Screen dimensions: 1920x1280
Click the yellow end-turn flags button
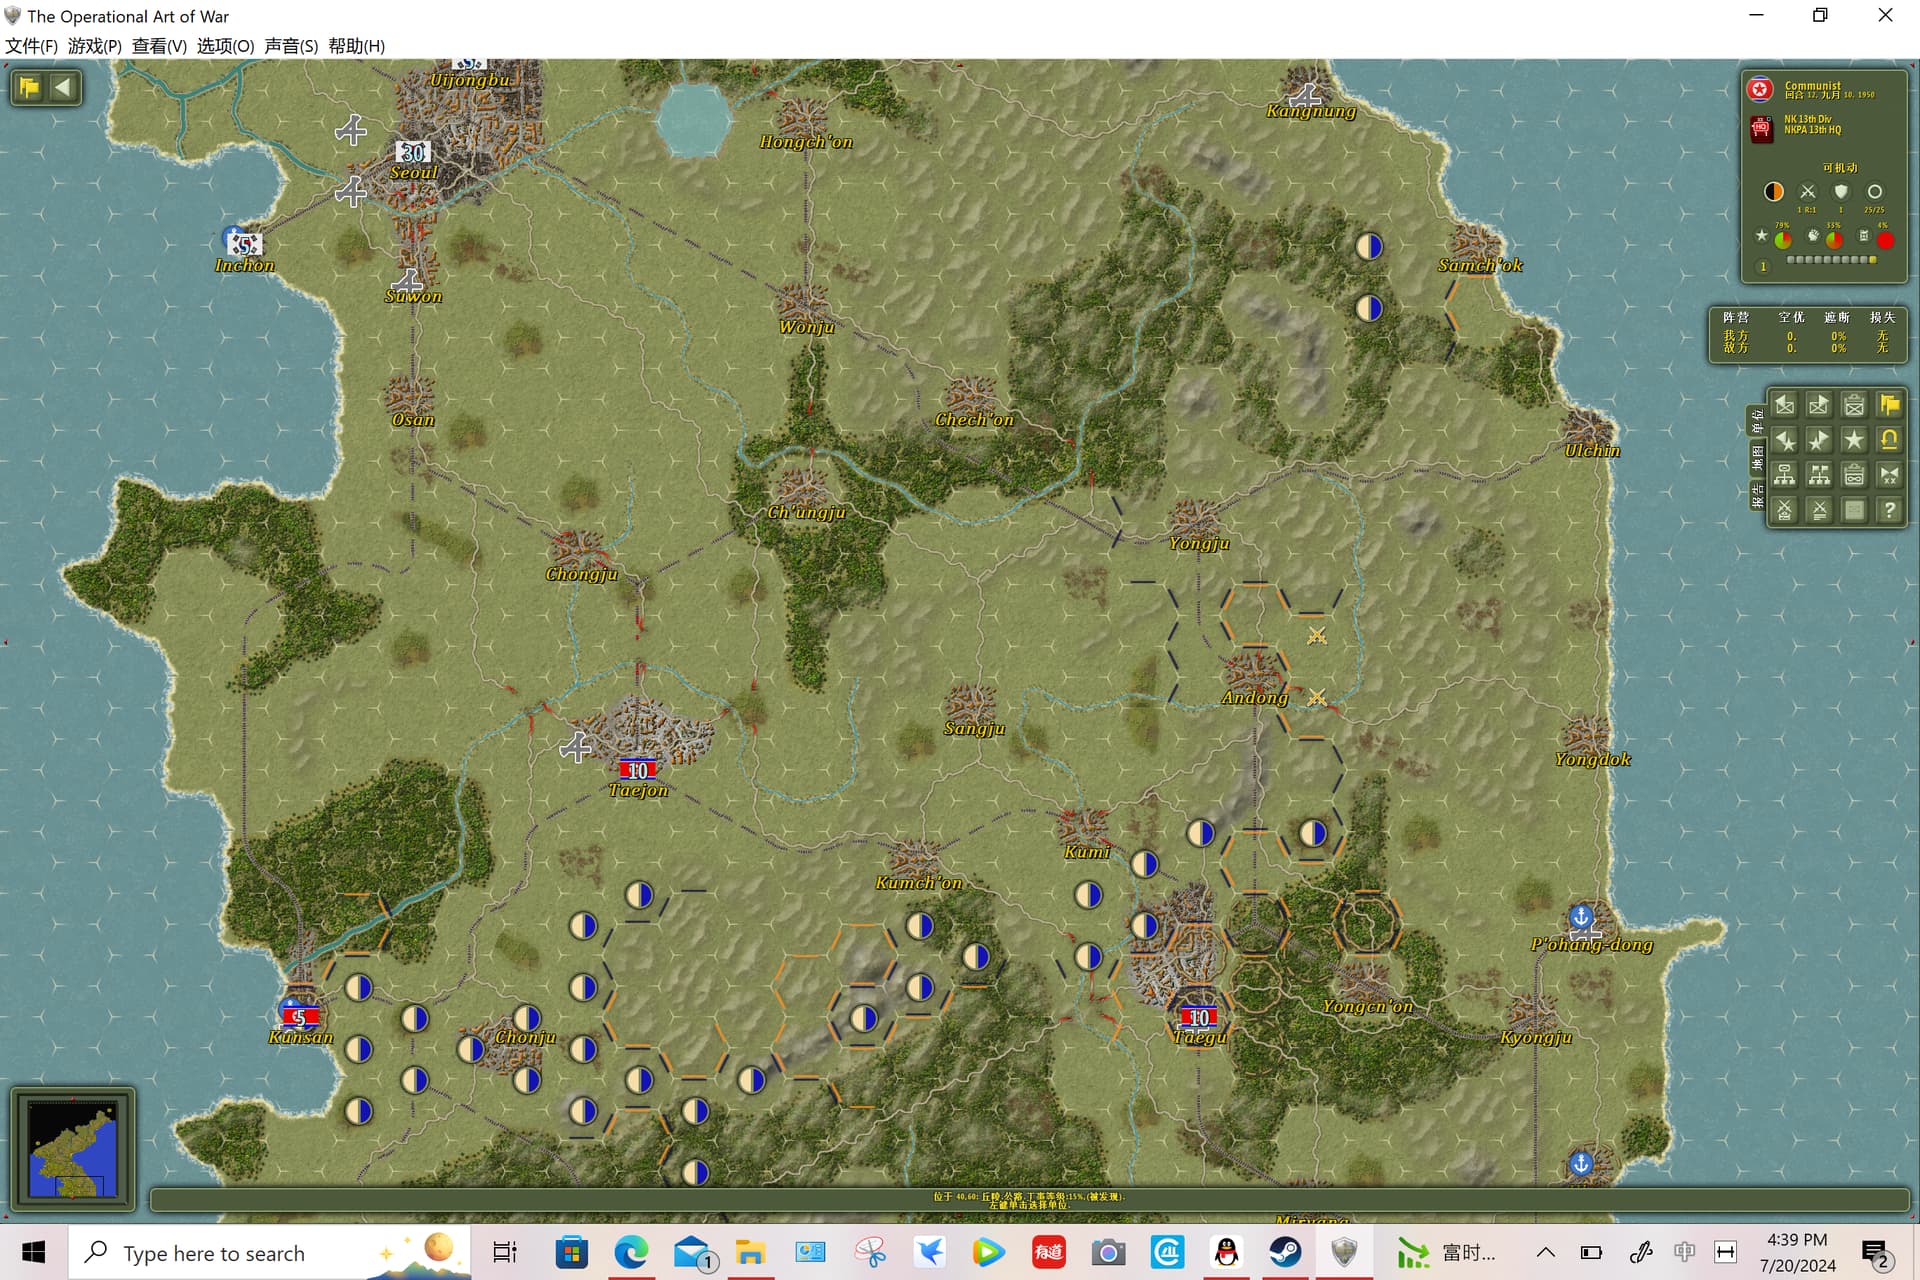[1889, 405]
